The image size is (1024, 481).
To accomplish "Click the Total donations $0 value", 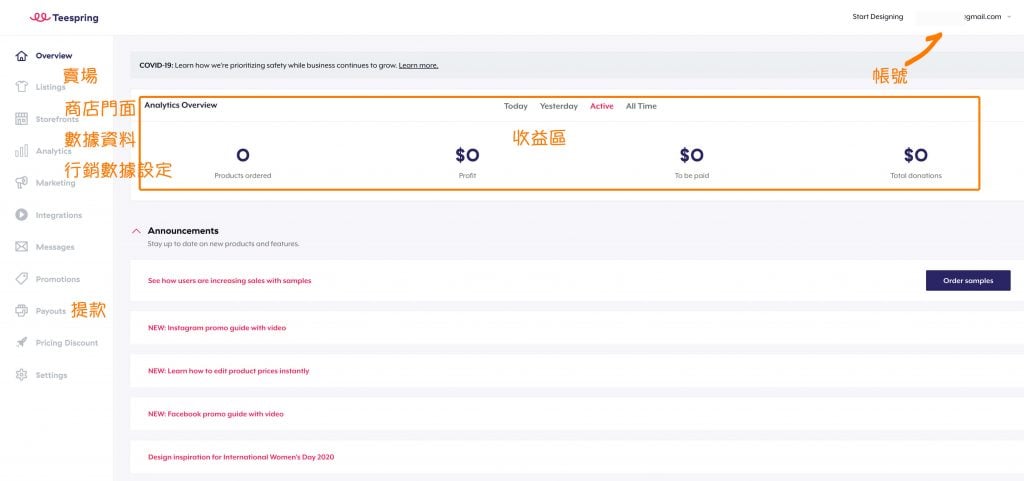I will pyautogui.click(x=916, y=155).
